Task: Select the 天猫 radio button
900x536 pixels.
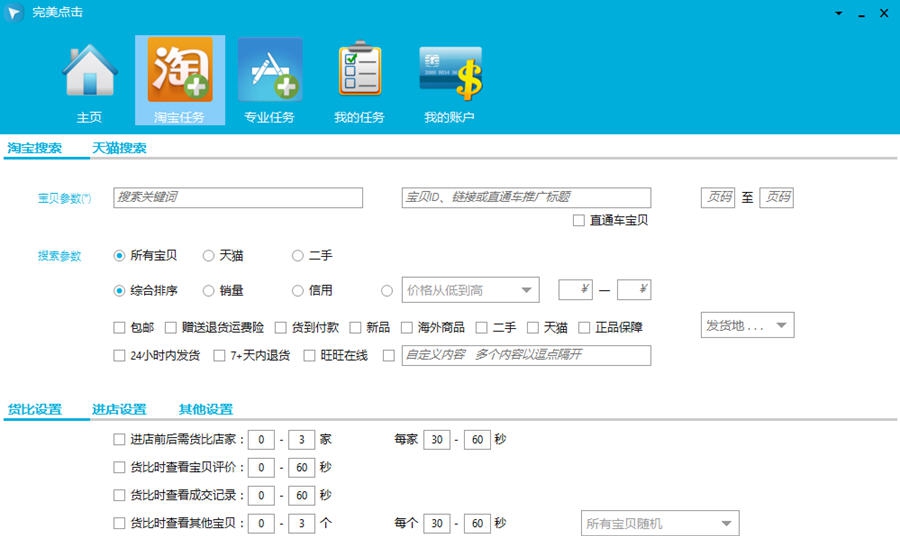Action: (x=209, y=256)
